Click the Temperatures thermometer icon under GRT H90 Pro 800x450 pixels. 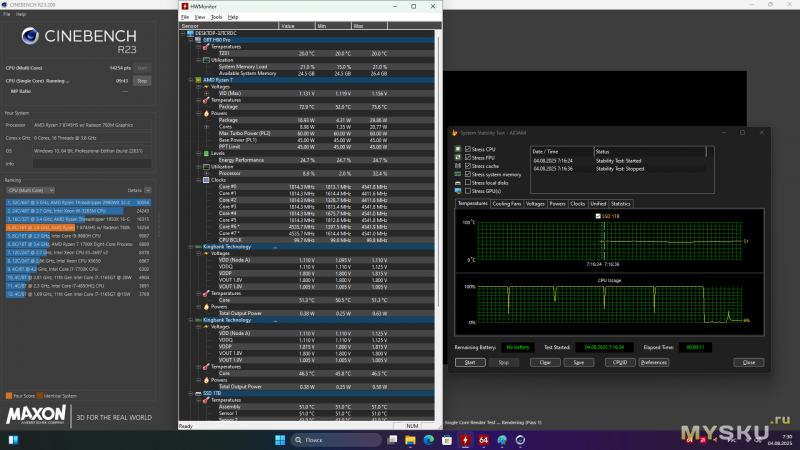[x=206, y=47]
